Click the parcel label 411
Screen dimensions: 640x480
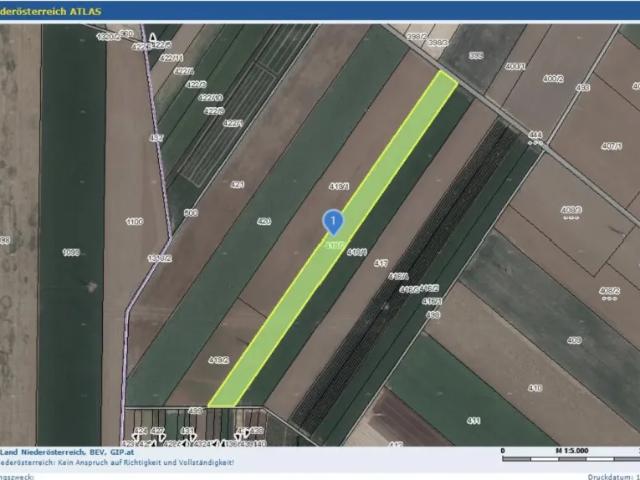(473, 421)
